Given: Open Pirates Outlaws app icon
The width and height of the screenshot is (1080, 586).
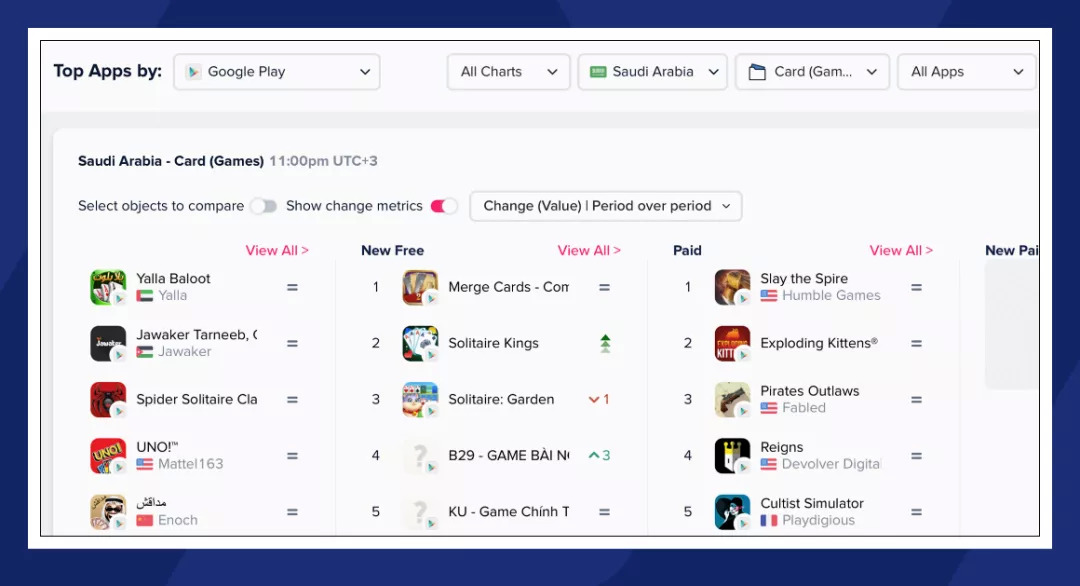Looking at the screenshot, I should tap(732, 399).
